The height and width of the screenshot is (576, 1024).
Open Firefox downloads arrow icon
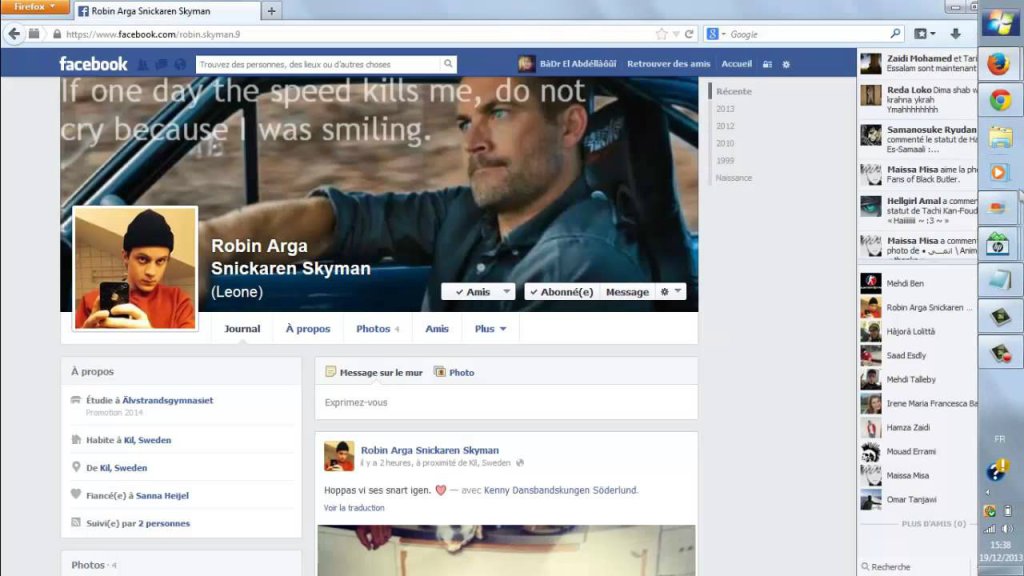tap(955, 34)
